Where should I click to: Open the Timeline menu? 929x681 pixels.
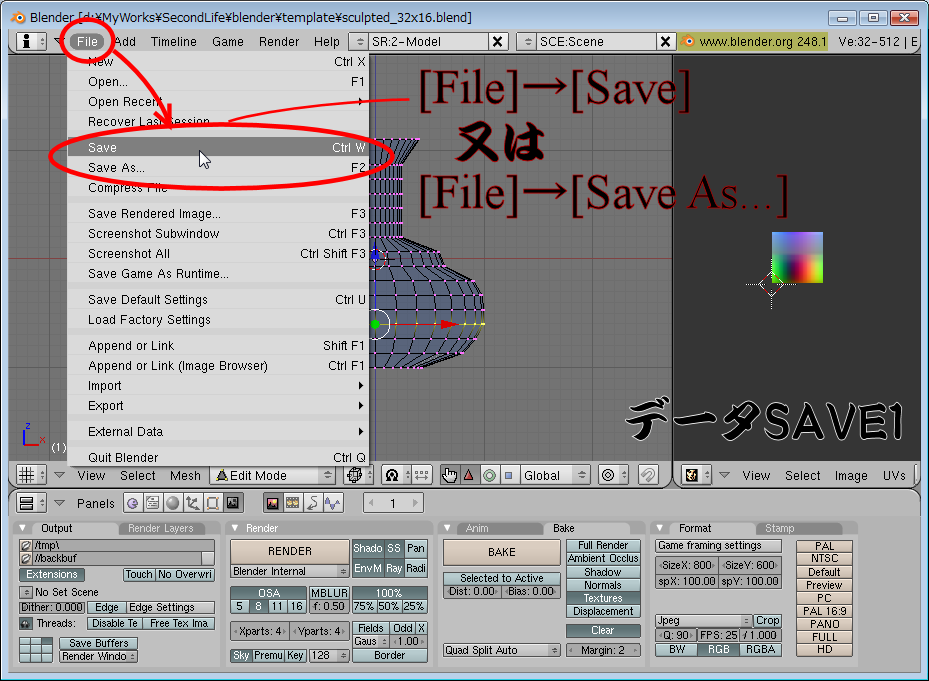[174, 41]
